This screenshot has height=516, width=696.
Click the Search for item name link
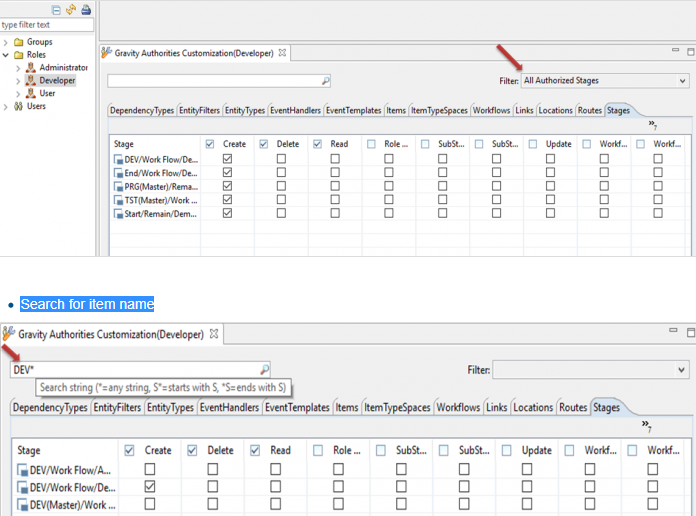[x=87, y=304]
